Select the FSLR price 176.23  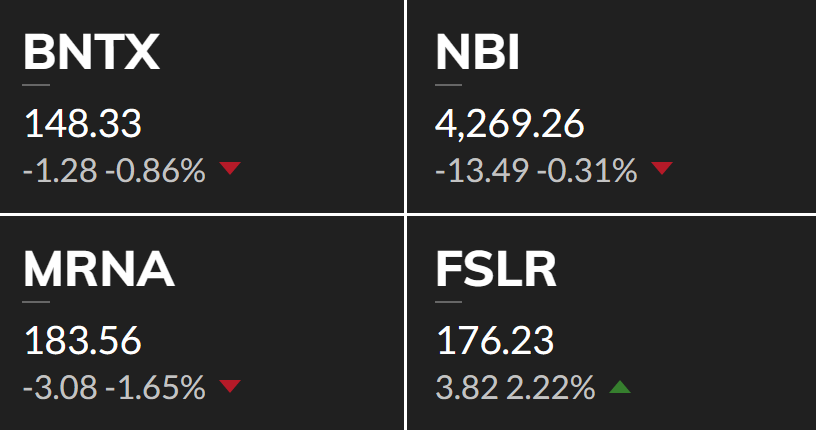[x=495, y=341]
